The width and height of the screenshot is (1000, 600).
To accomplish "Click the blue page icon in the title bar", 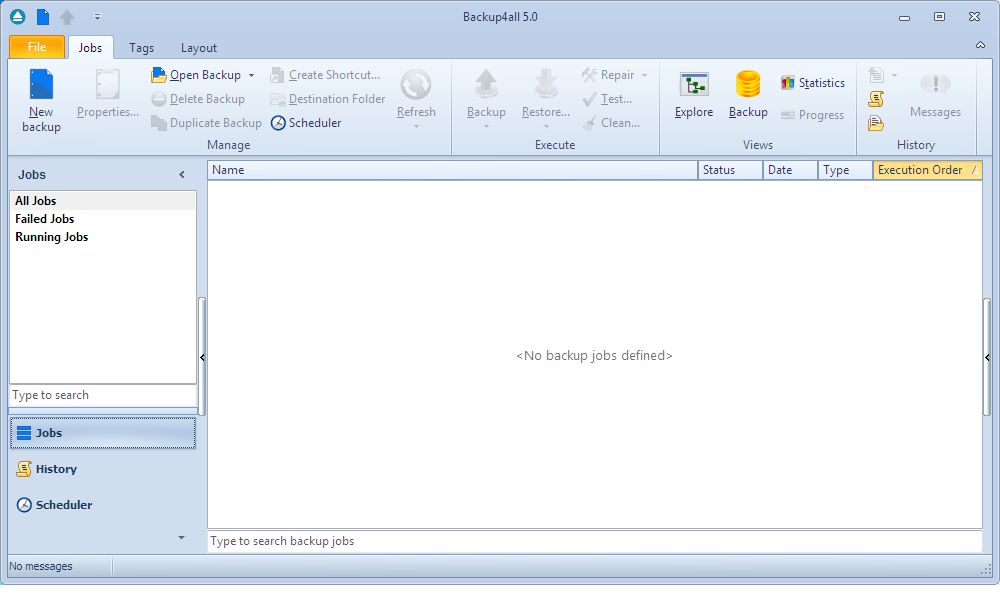I will pyautogui.click(x=43, y=17).
